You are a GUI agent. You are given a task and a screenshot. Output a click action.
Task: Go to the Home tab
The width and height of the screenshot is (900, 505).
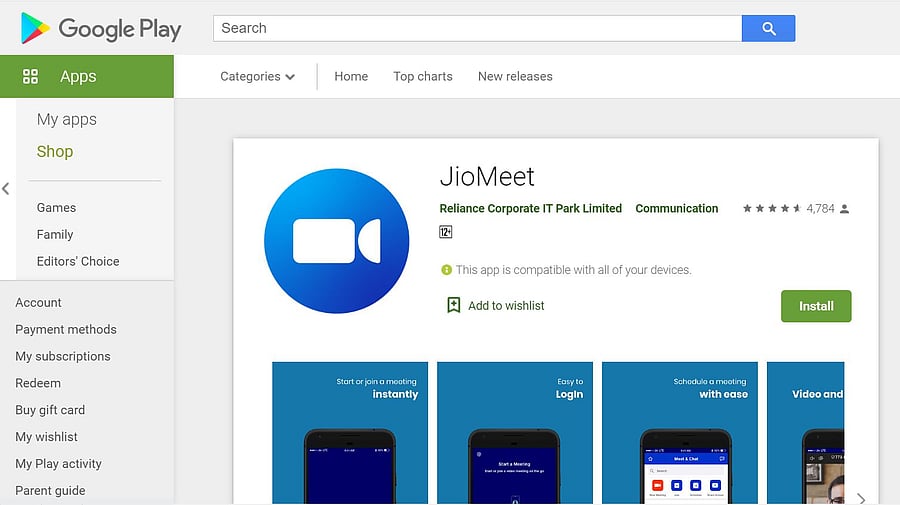351,77
